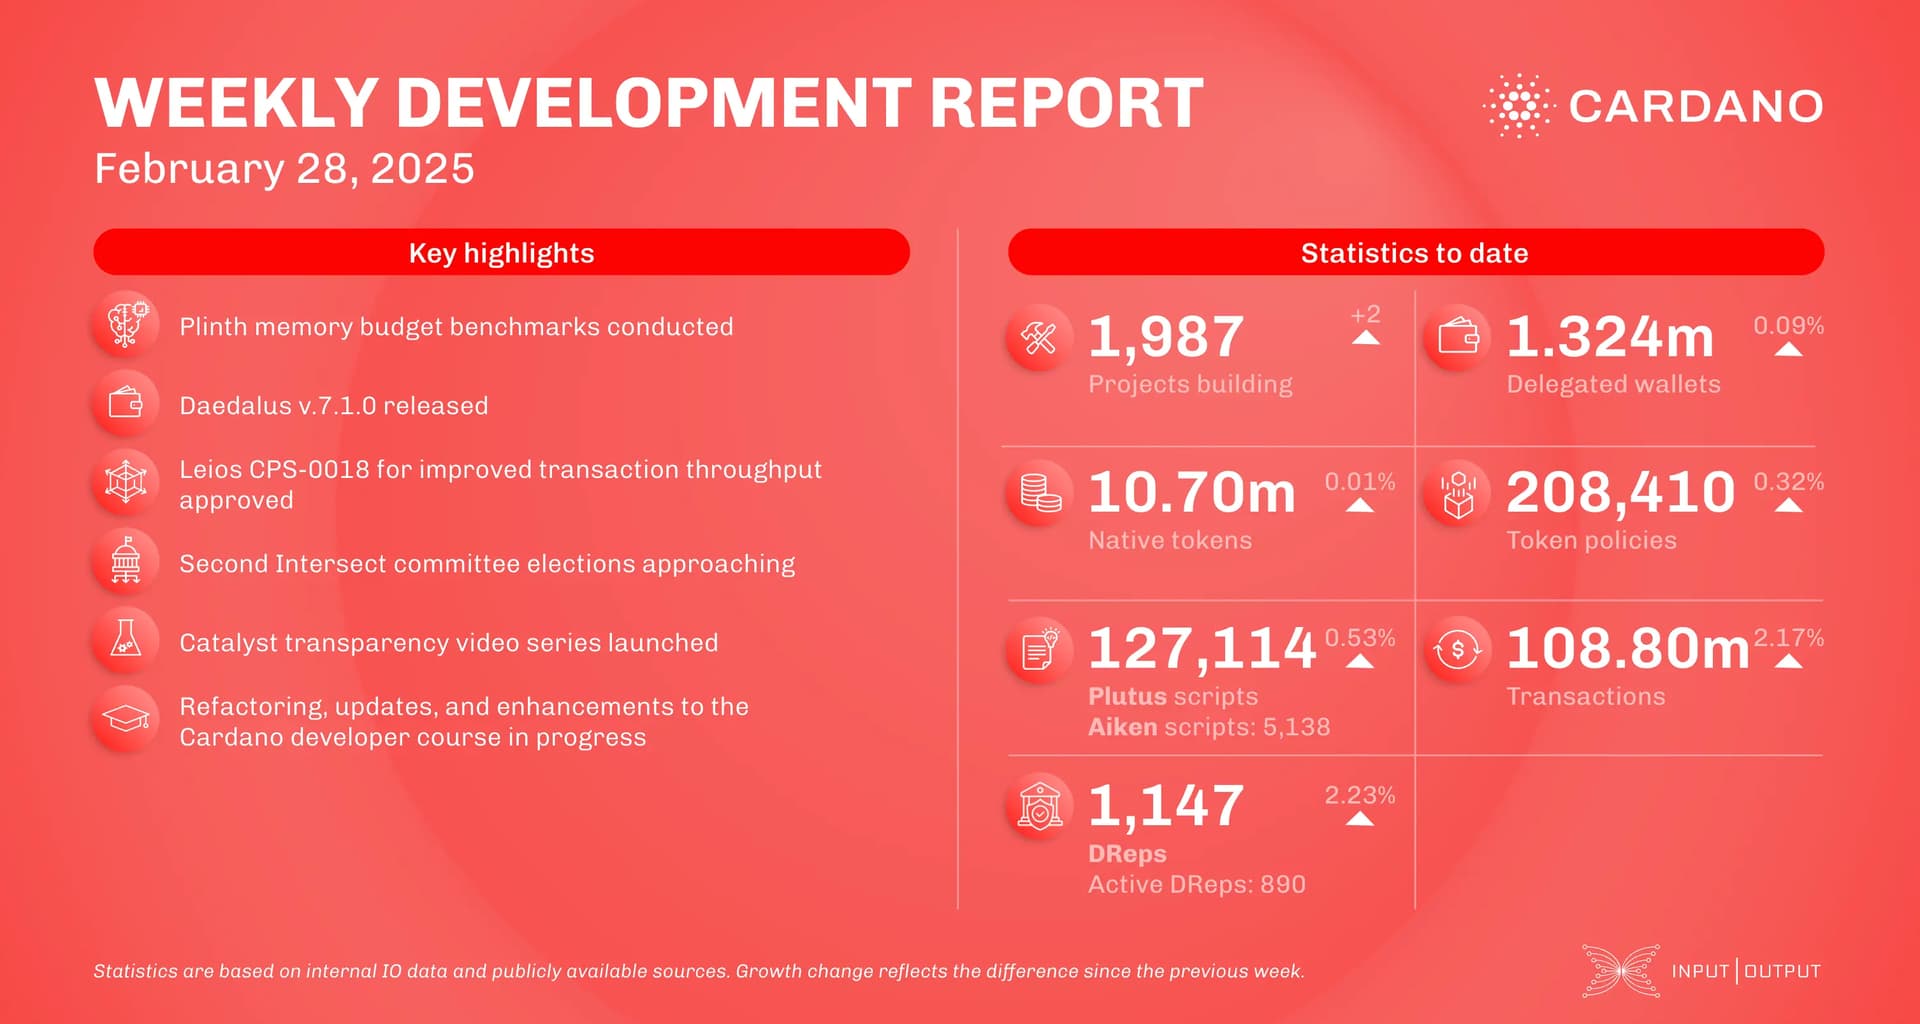The image size is (1920, 1024).
Task: Click the Cardano logo dots icon
Action: point(1518,105)
